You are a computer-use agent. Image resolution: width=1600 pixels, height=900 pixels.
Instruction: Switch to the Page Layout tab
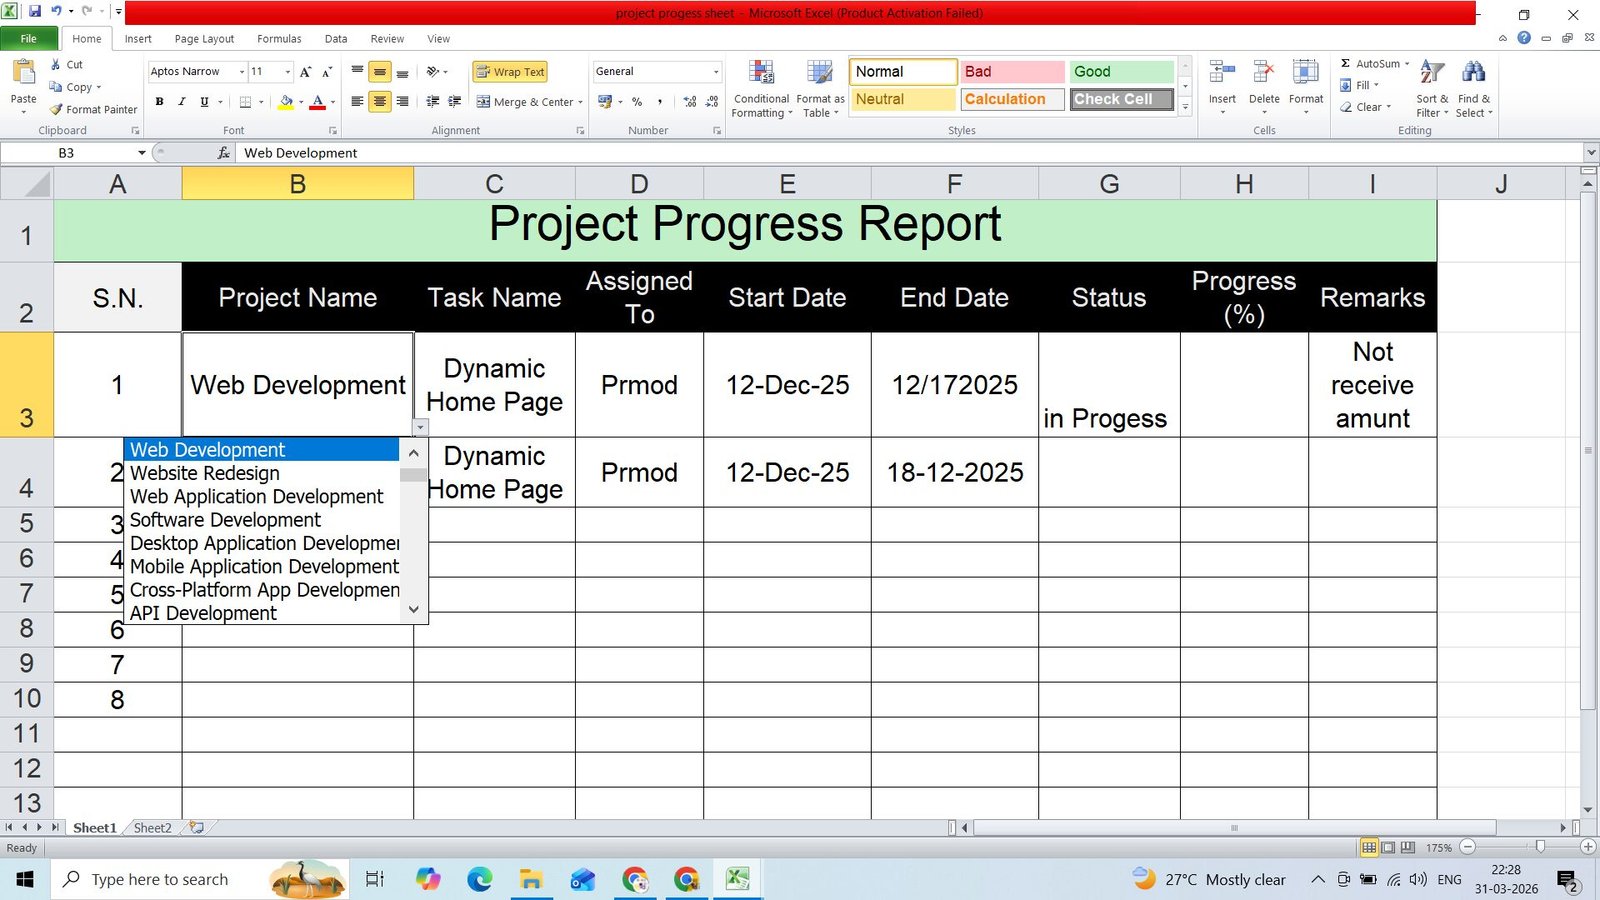(204, 39)
